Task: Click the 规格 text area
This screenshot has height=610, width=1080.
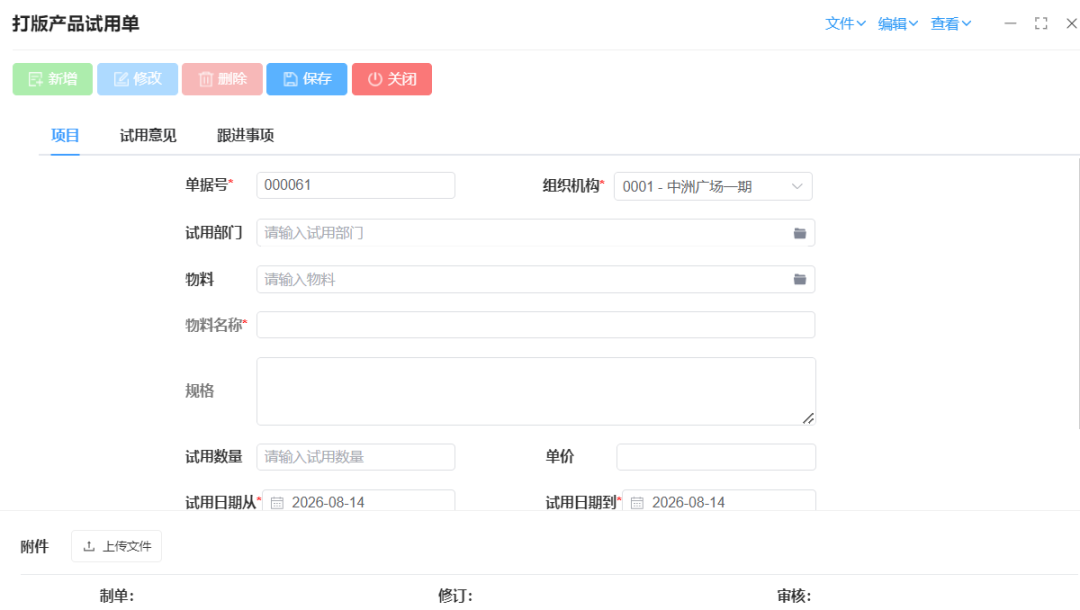Action: [x=536, y=391]
